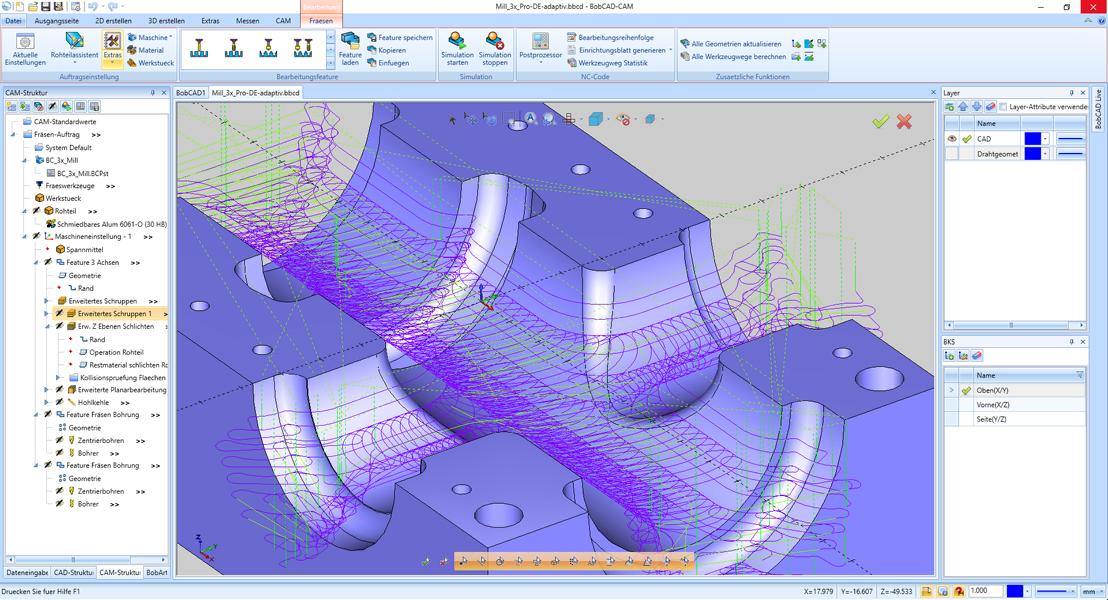Click Alle Geometrien aktualisieren
1108x600 pixels.
click(x=731, y=44)
